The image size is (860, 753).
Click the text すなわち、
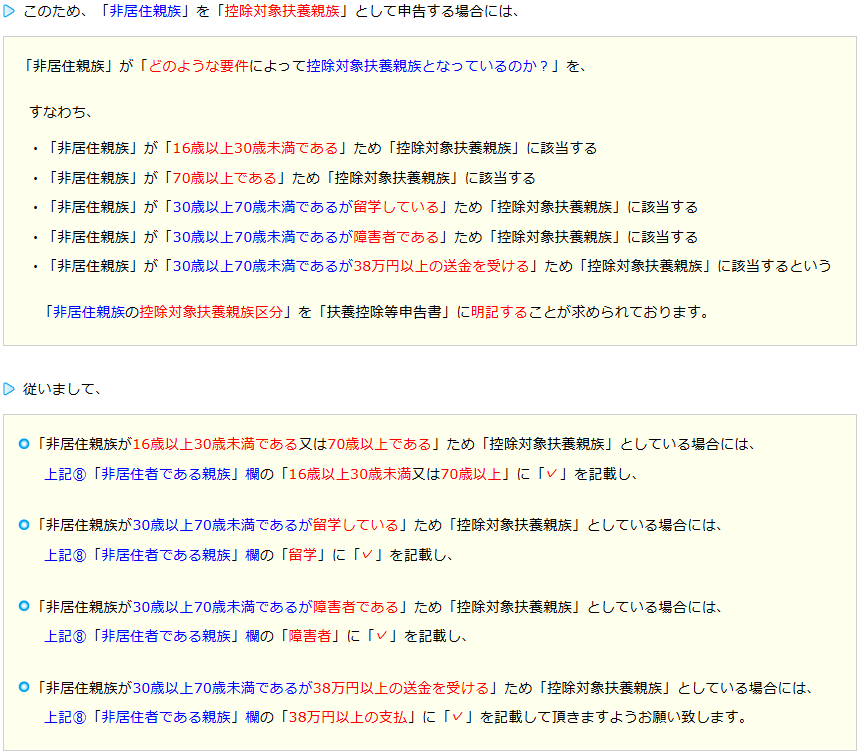61,112
